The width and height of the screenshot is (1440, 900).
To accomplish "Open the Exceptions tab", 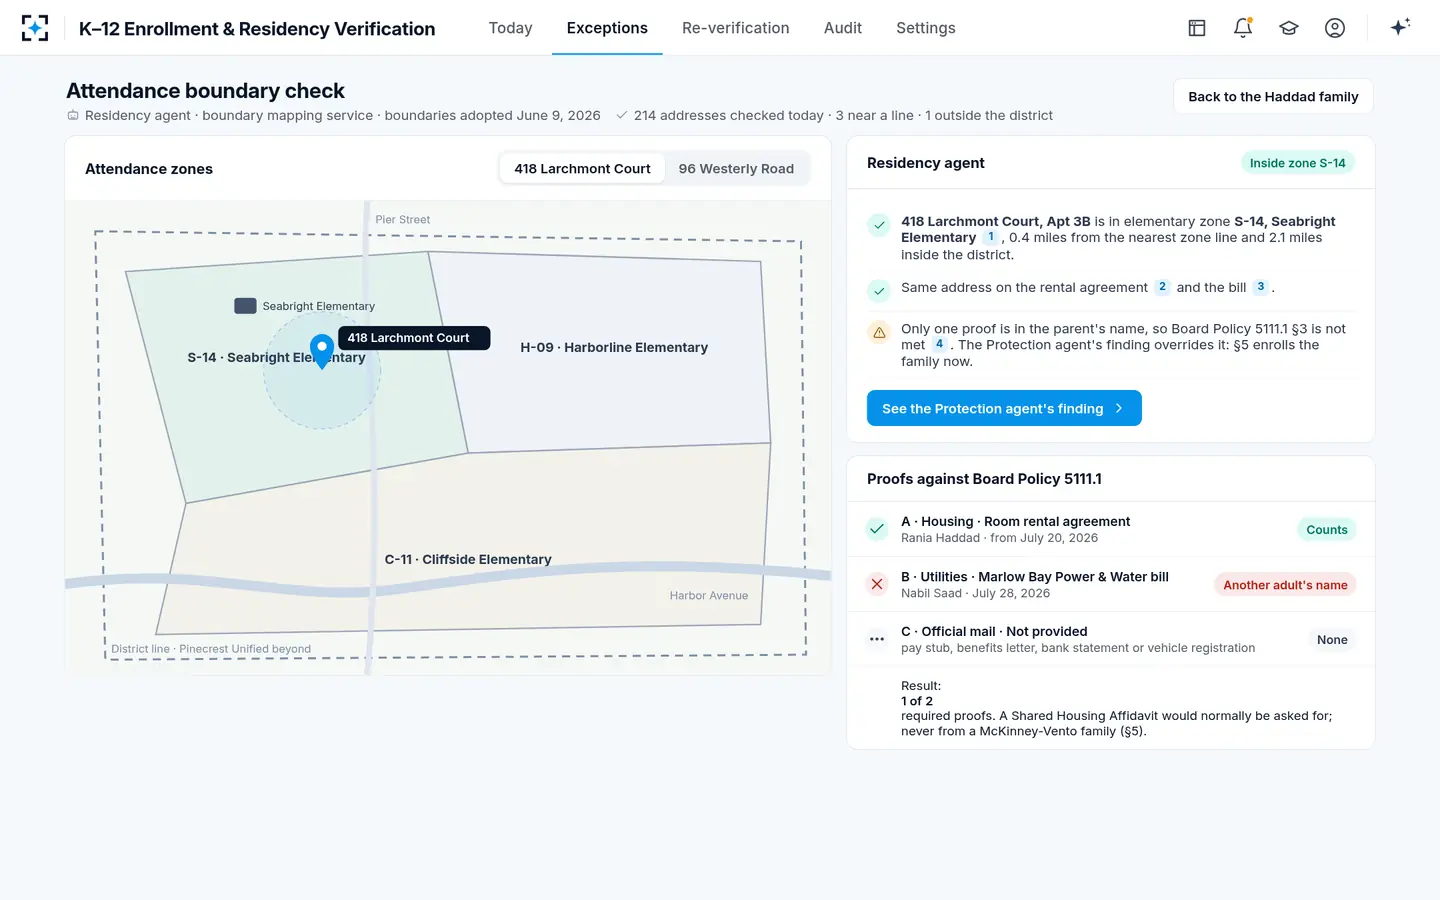I will point(607,28).
